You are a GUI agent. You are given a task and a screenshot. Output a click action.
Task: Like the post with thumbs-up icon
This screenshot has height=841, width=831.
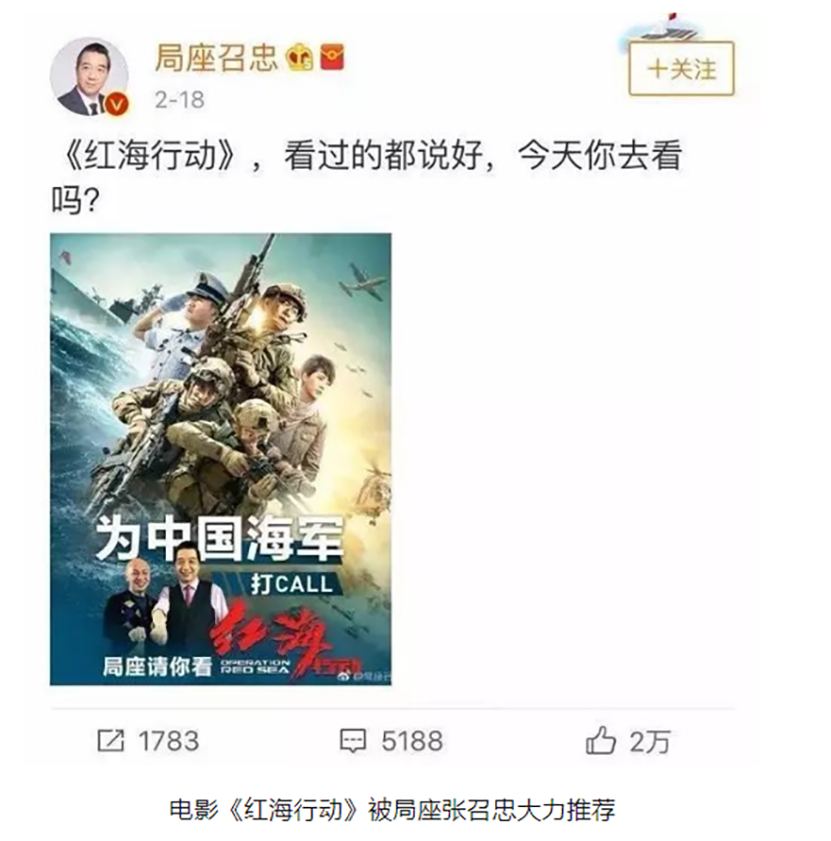pos(600,740)
